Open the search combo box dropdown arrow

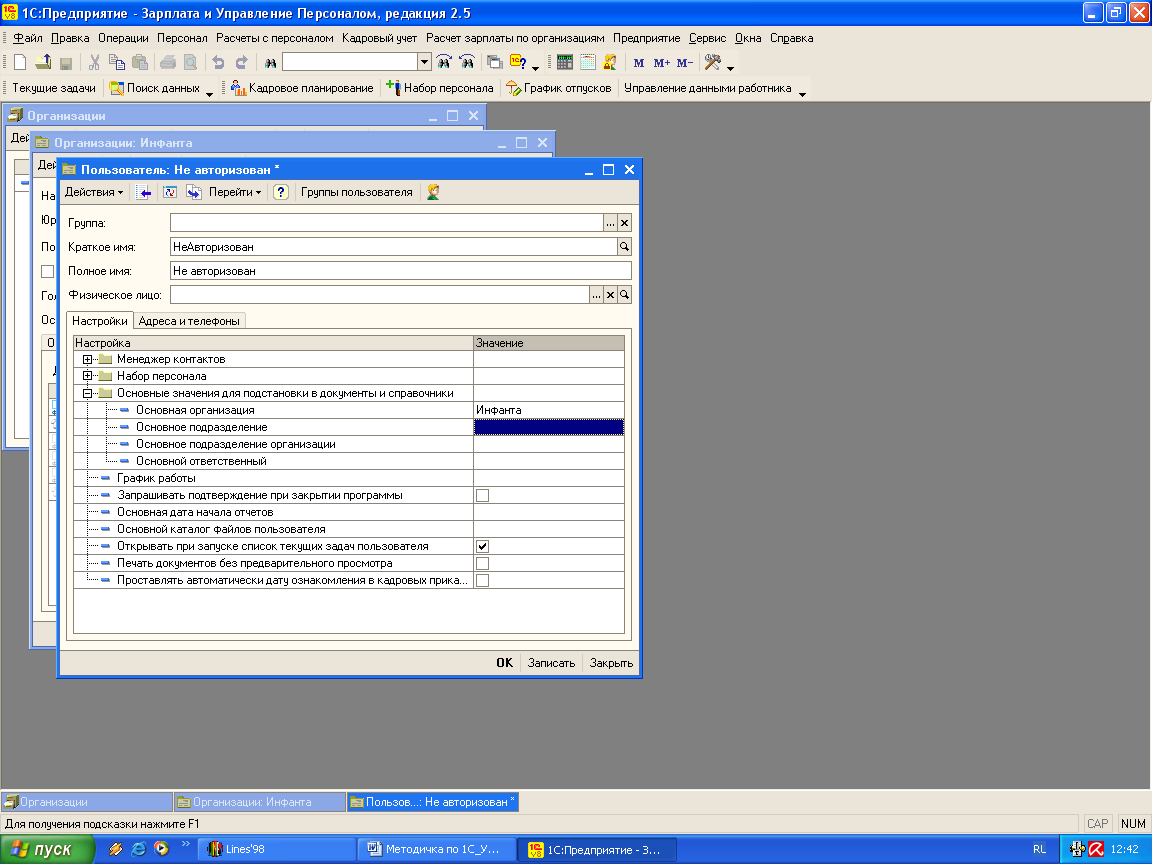424,62
